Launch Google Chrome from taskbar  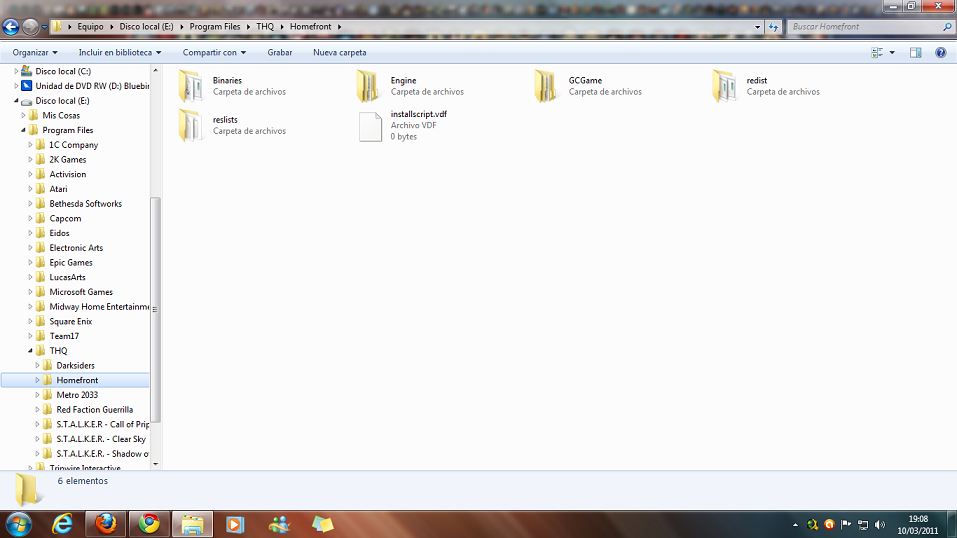point(149,525)
